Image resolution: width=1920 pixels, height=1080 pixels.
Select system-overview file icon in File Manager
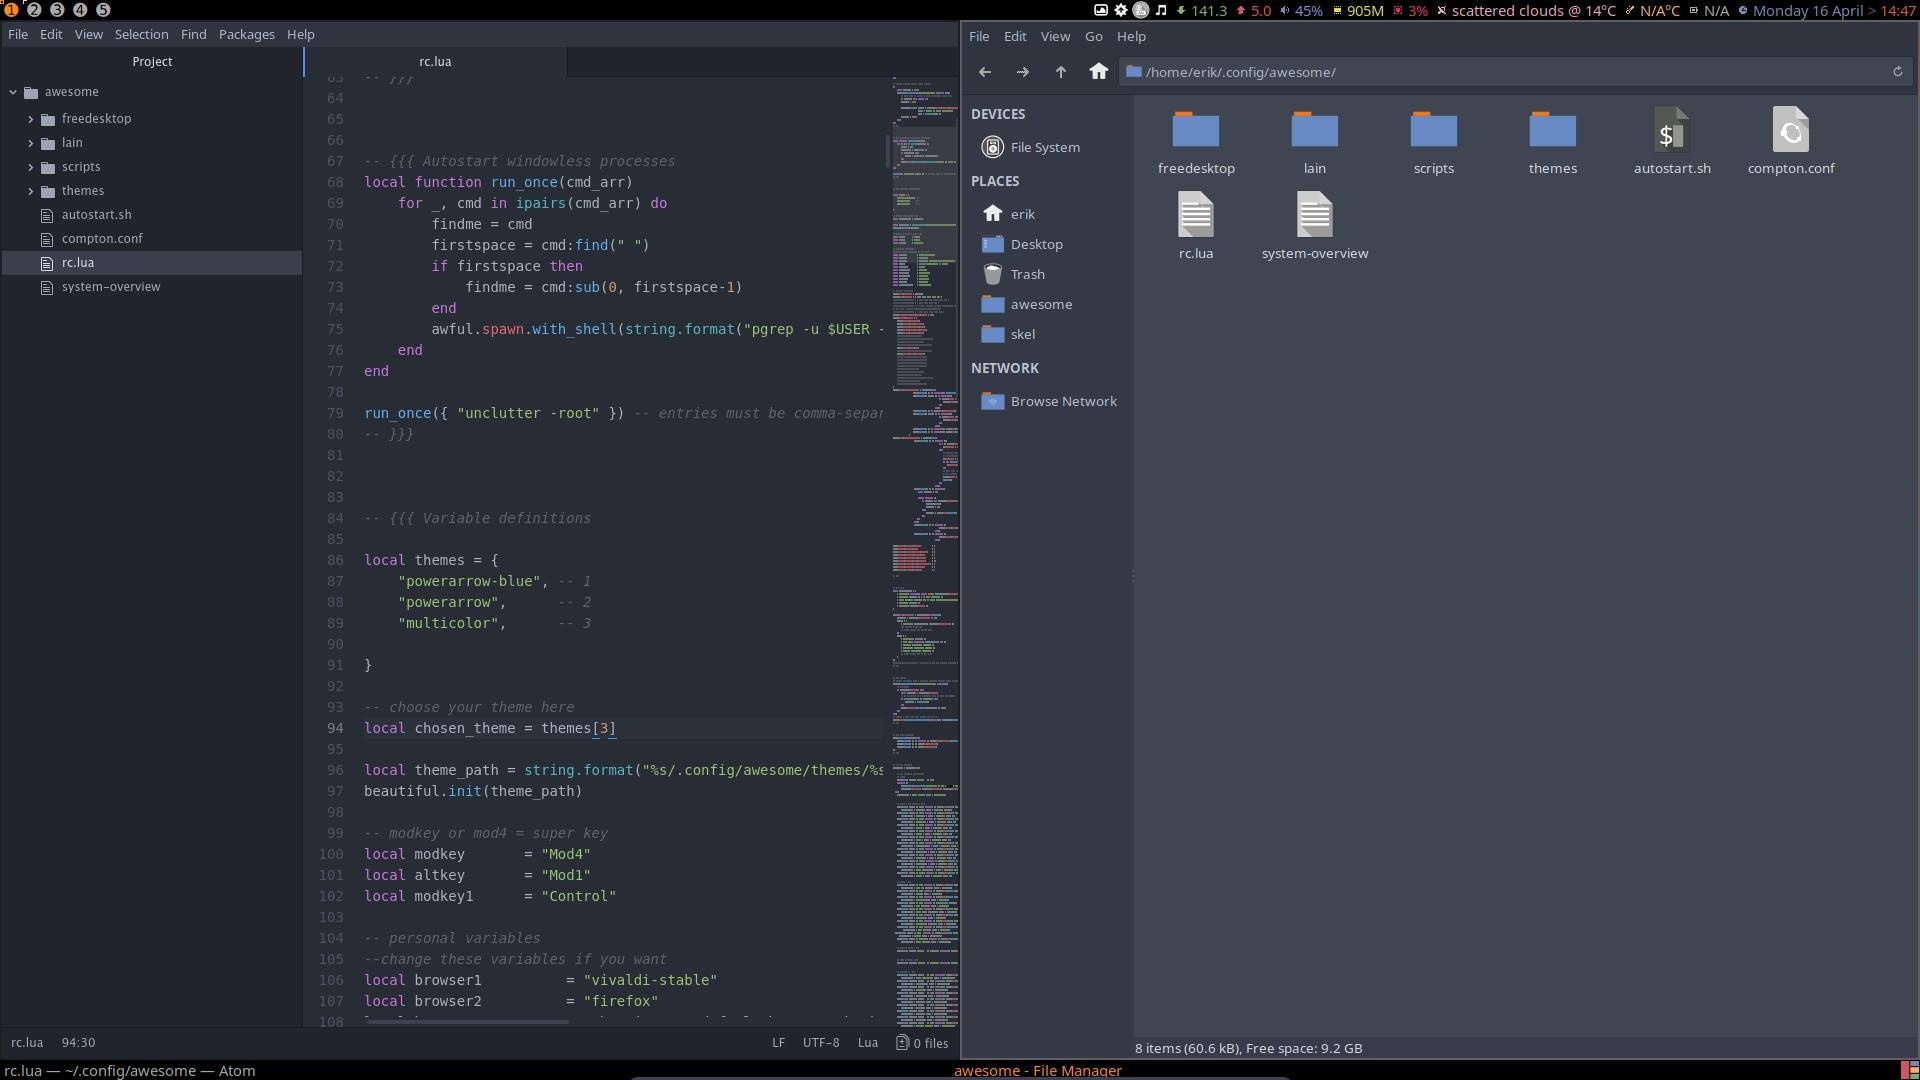[x=1315, y=215]
